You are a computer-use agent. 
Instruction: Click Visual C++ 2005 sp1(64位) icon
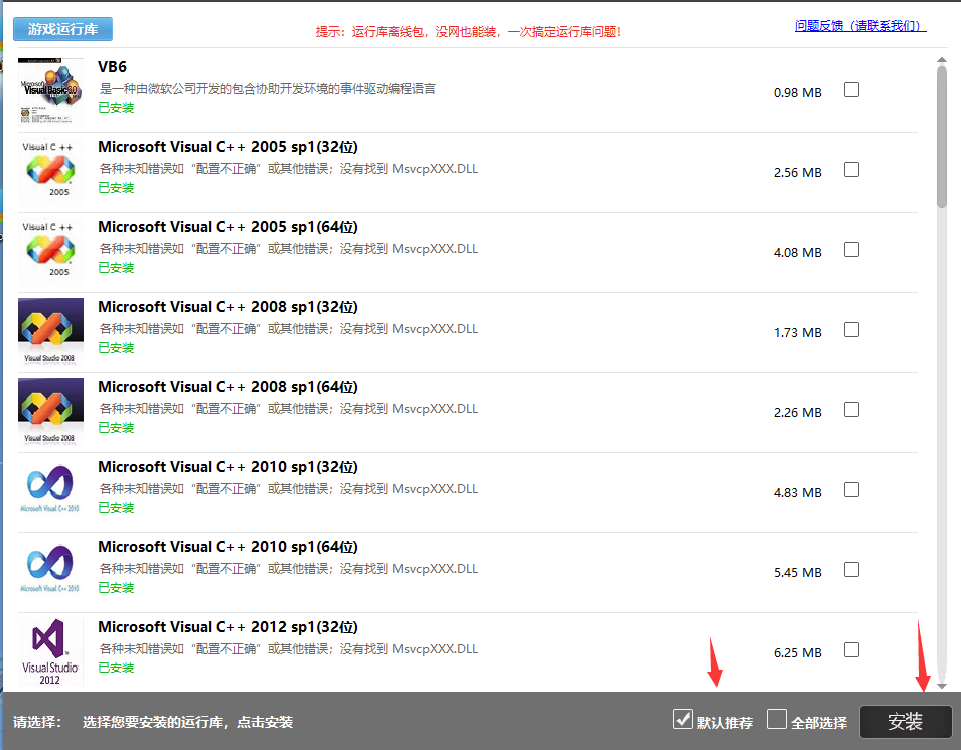[x=51, y=250]
